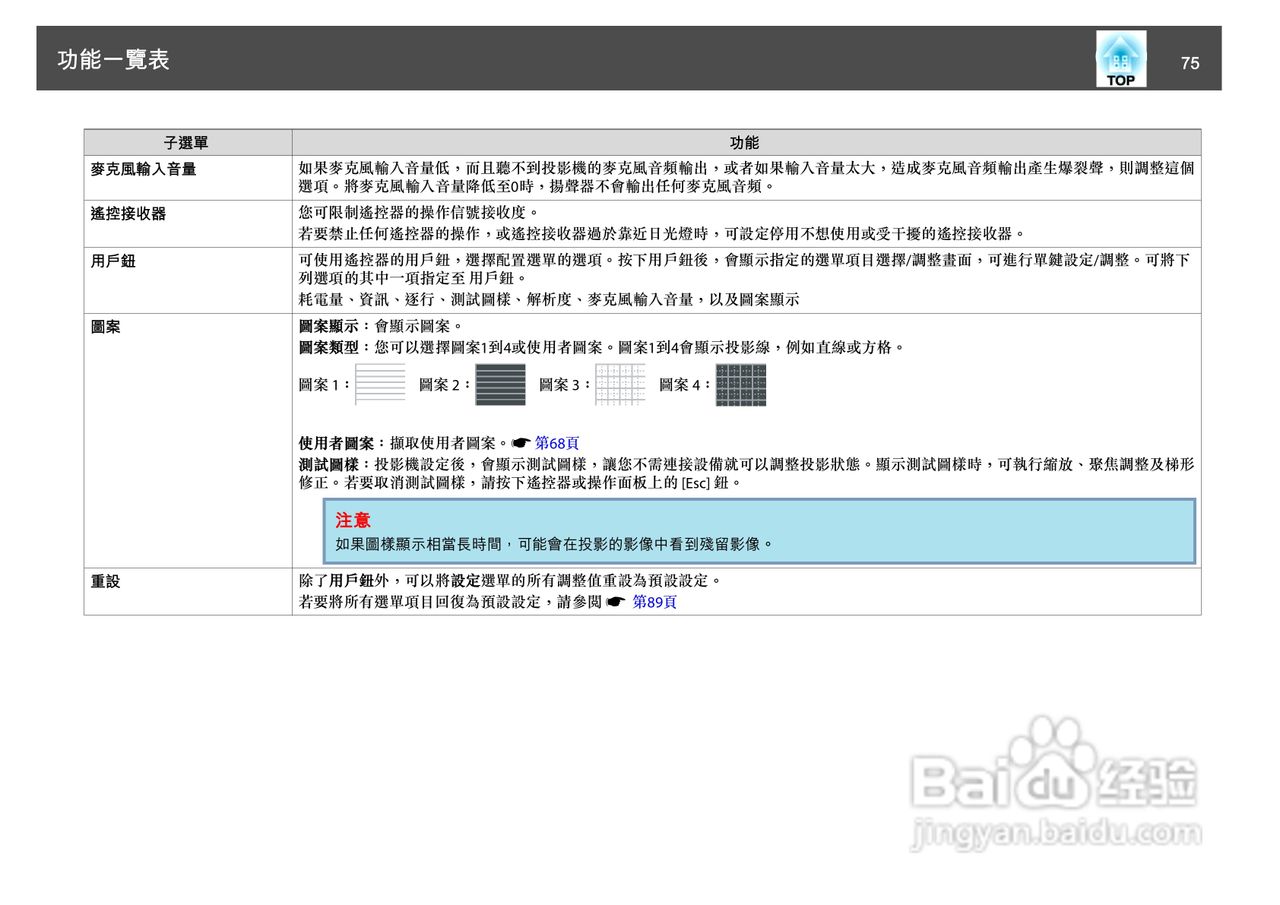Click the 圖案類型 bold term
The width and height of the screenshot is (1280, 905).
click(329, 348)
